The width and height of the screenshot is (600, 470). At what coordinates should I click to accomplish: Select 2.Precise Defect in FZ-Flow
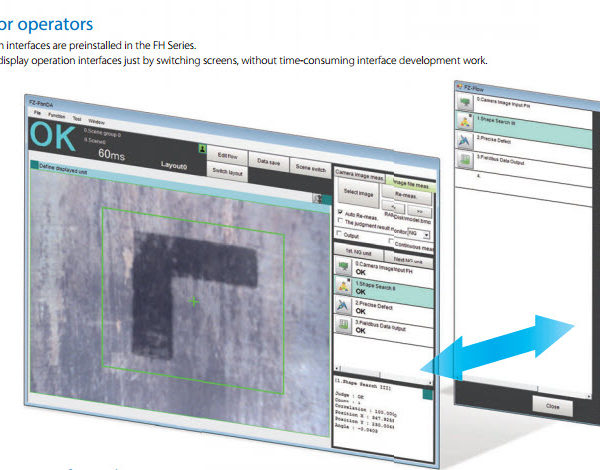(524, 149)
